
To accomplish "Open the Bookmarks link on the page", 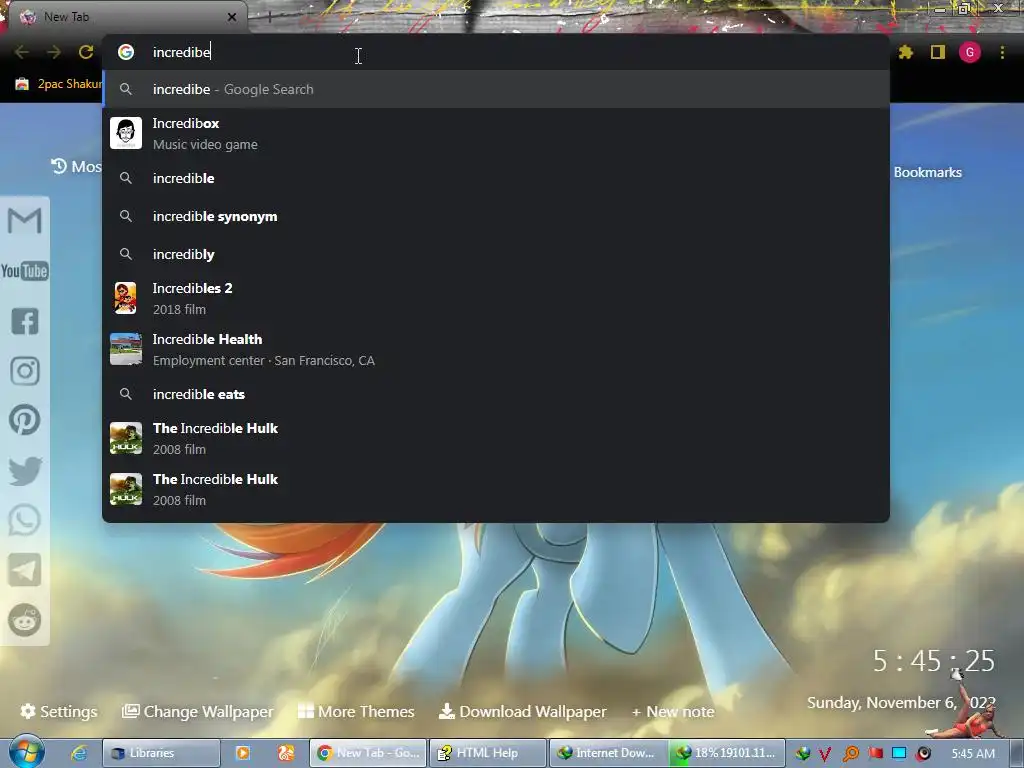I will pos(927,172).
